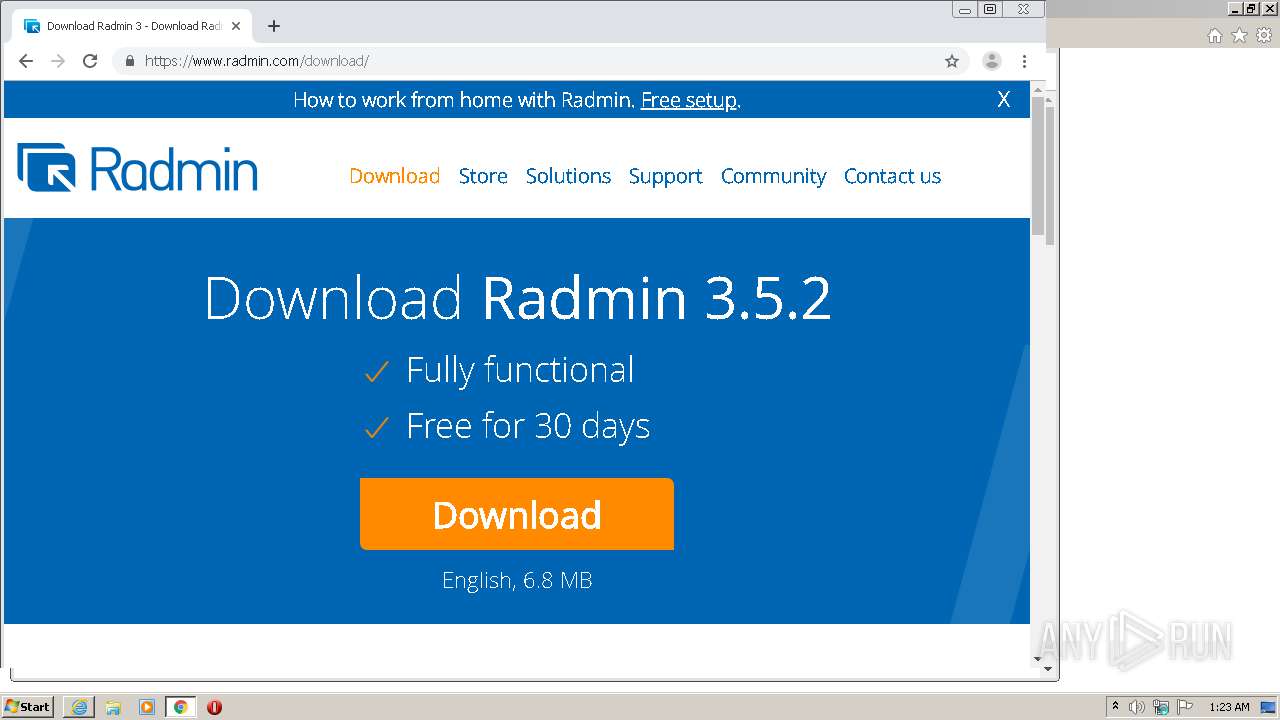Click the 'Fully functional' text
This screenshot has width=1280, height=720.
point(520,370)
